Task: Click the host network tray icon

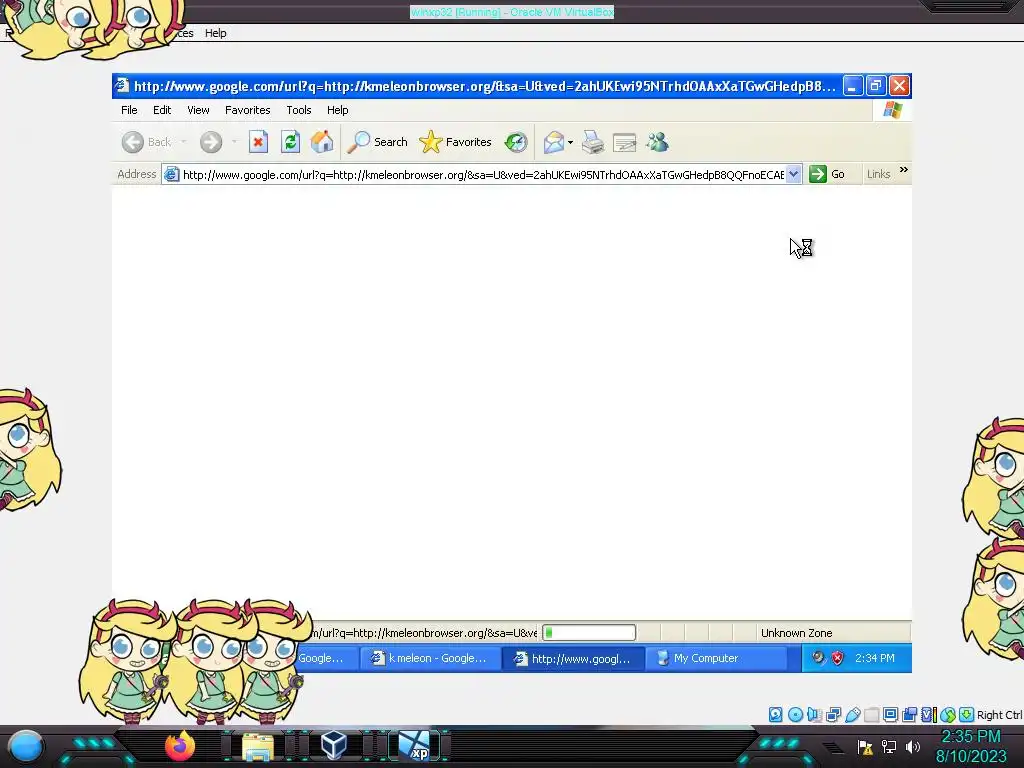Action: tap(889, 747)
